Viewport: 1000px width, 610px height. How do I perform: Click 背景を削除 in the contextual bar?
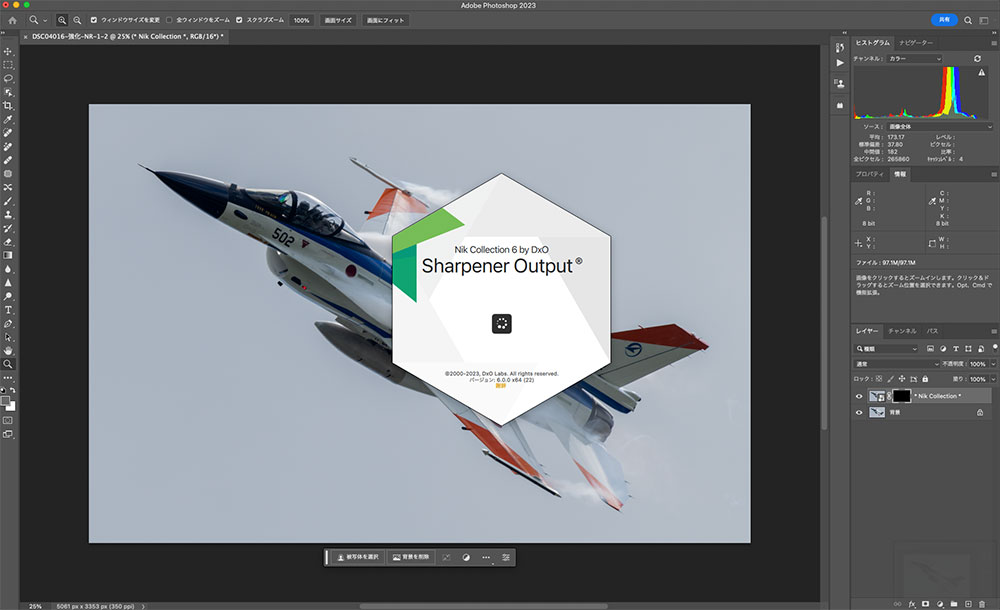pyautogui.click(x=411, y=557)
